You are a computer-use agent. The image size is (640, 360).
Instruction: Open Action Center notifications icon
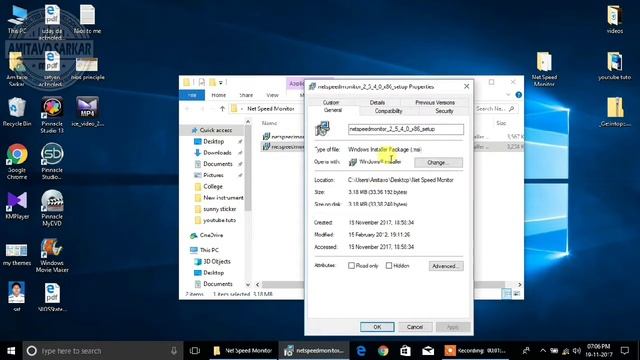[x=625, y=351]
